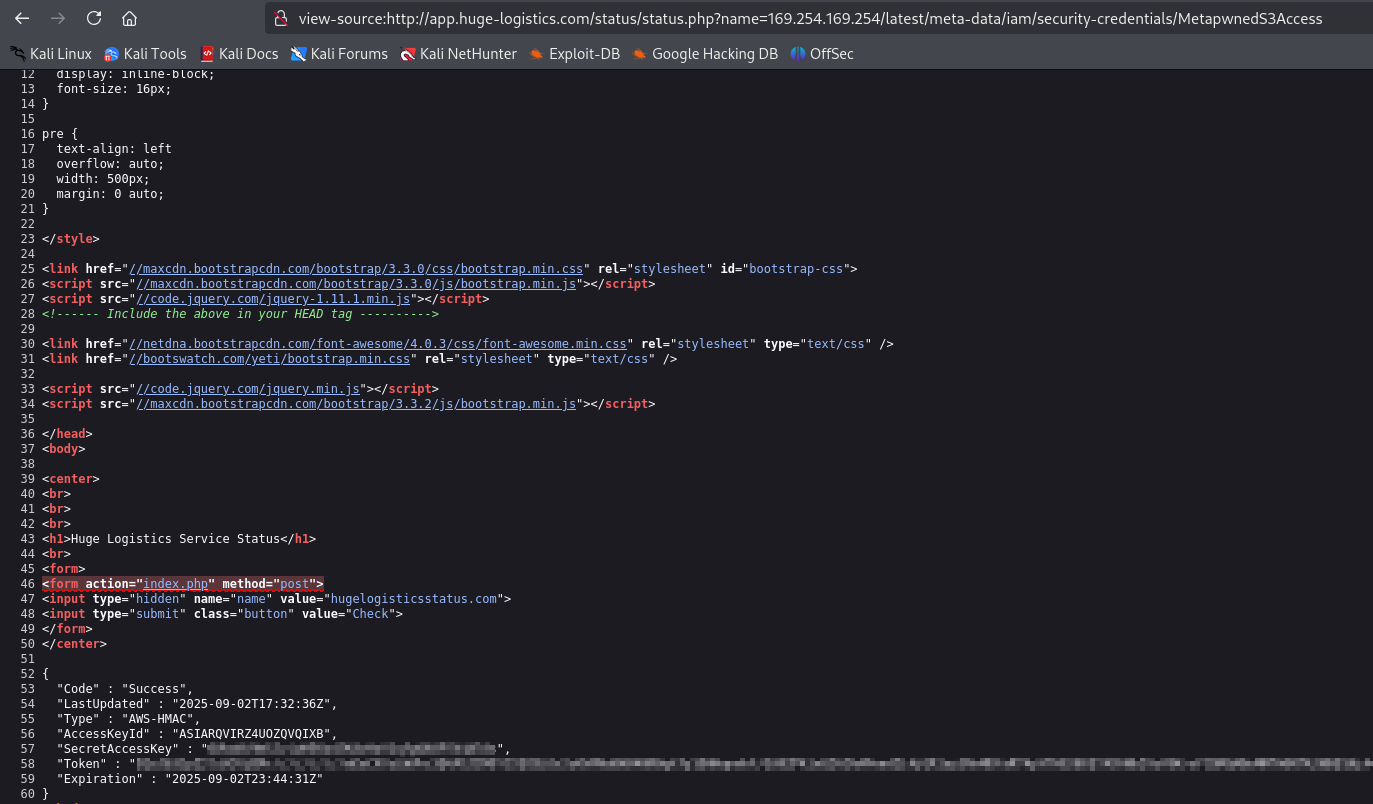Image resolution: width=1373 pixels, height=804 pixels.
Task: Click the <body> tag on line 37
Action: 64,449
